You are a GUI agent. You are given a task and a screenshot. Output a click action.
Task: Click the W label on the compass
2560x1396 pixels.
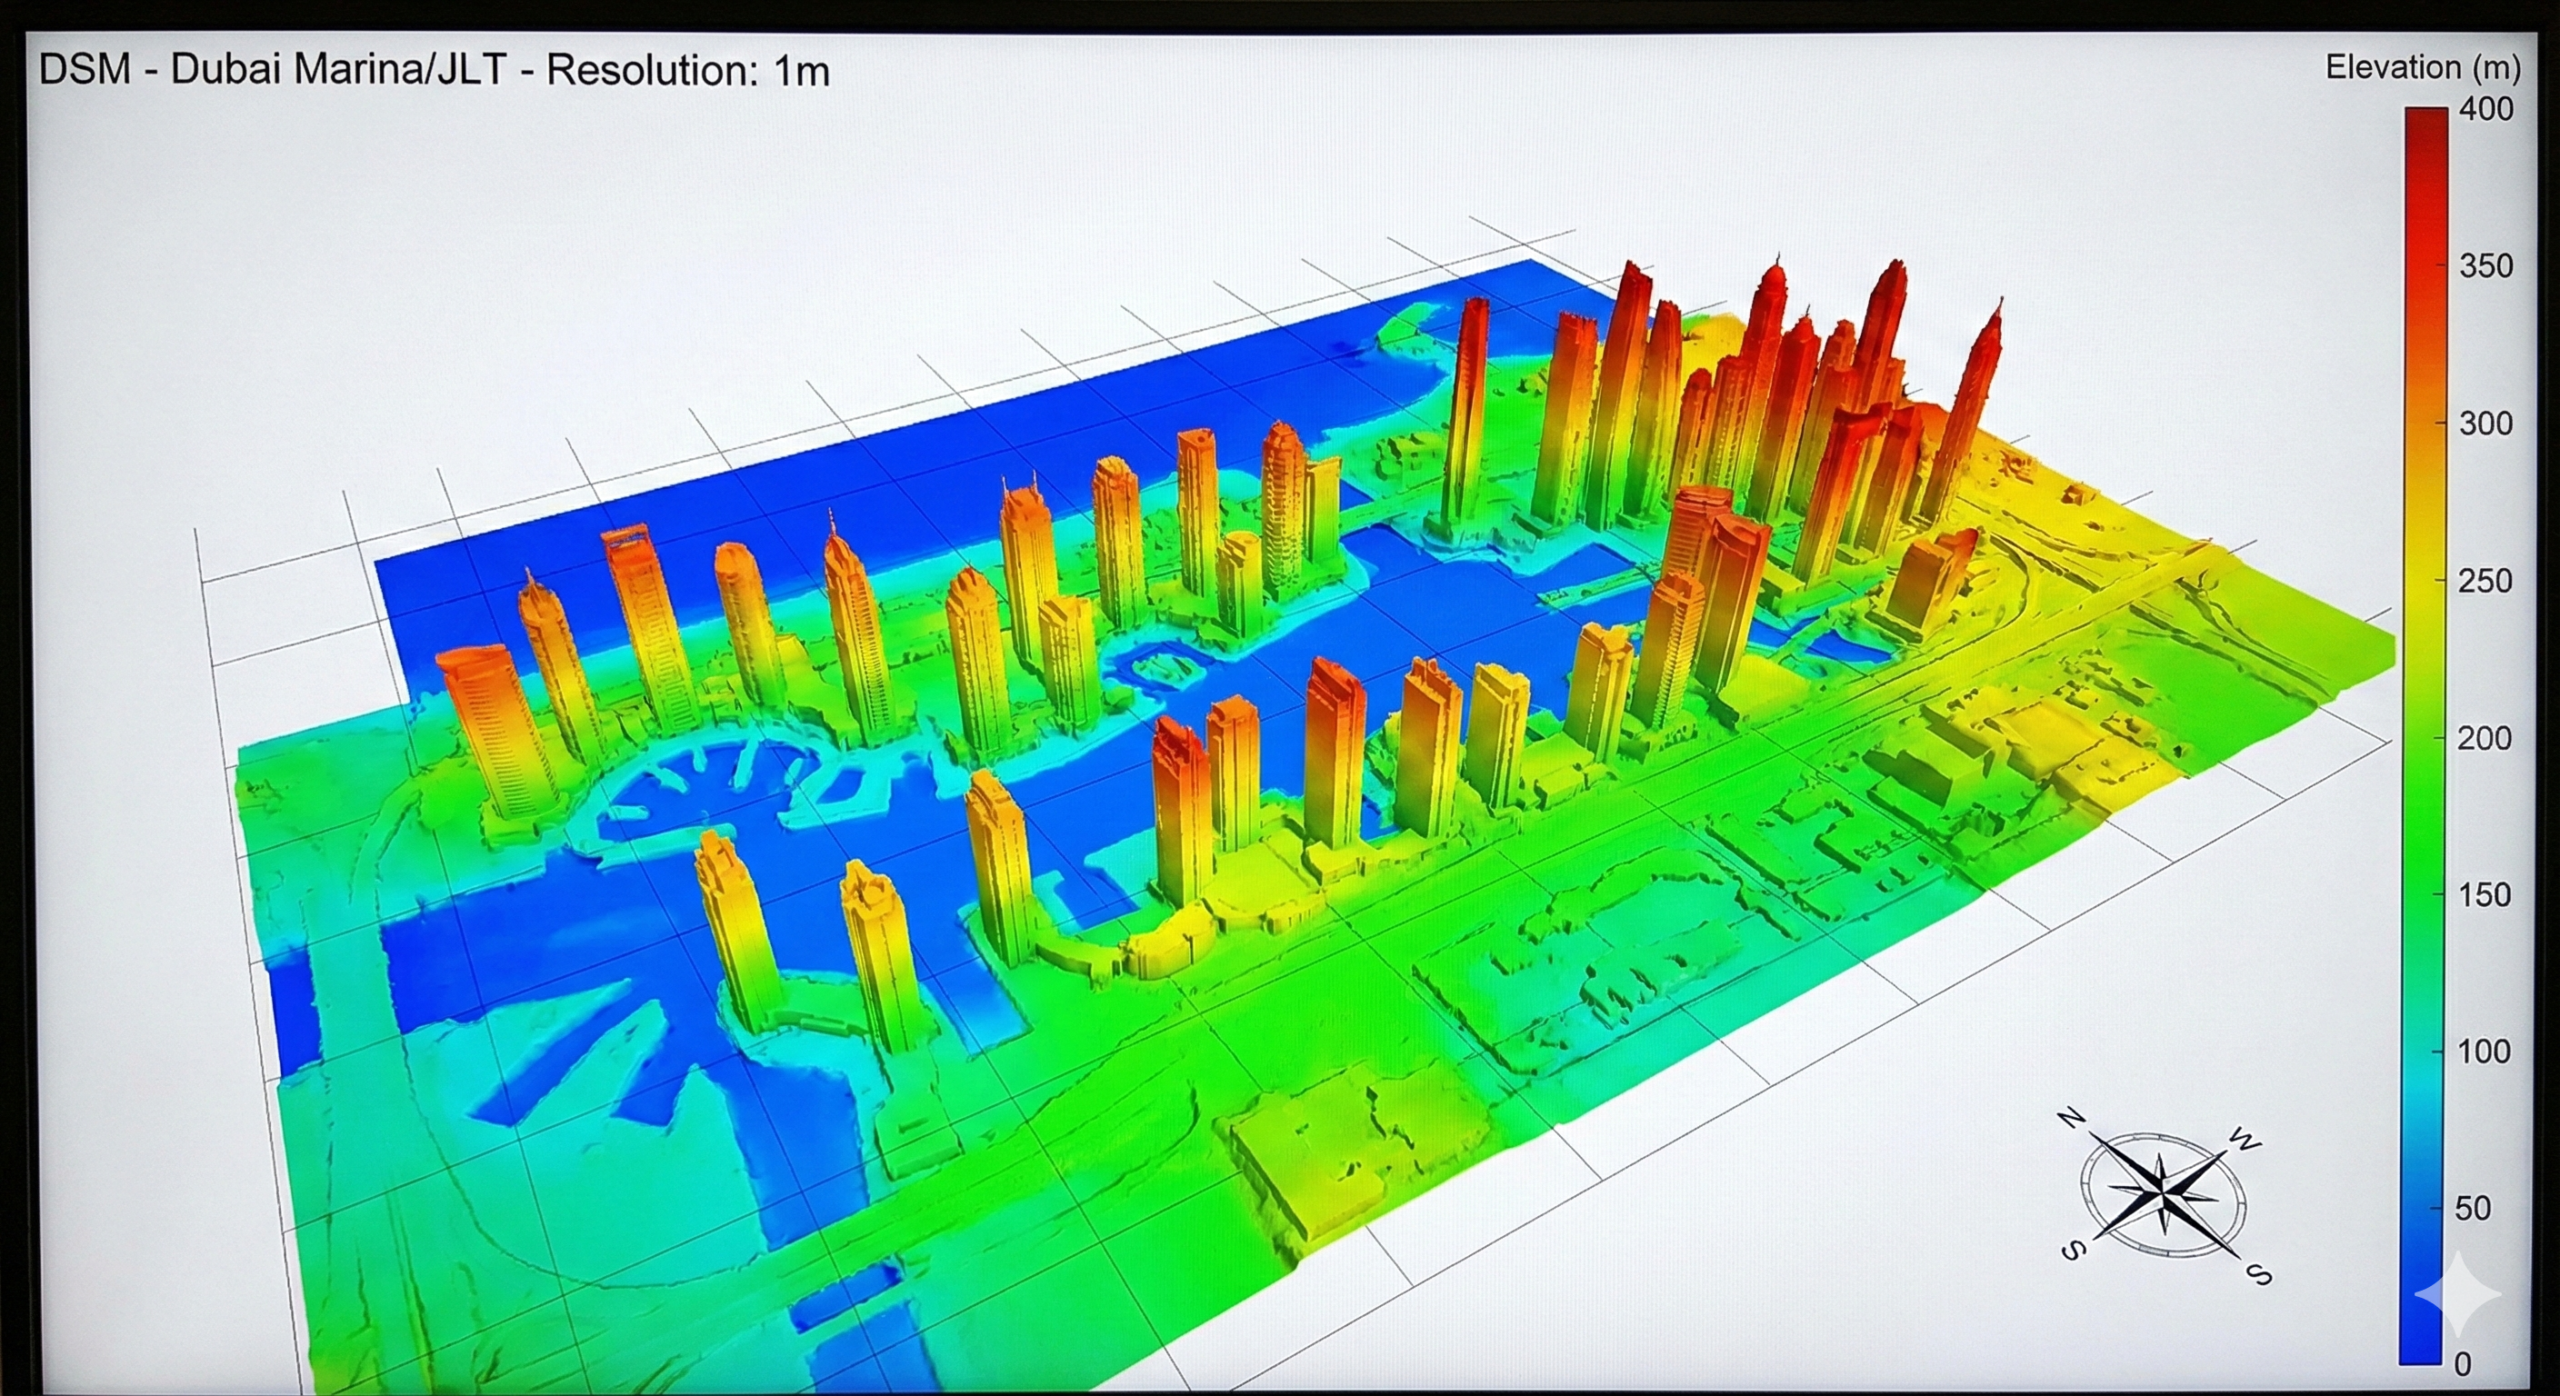coord(2244,1140)
